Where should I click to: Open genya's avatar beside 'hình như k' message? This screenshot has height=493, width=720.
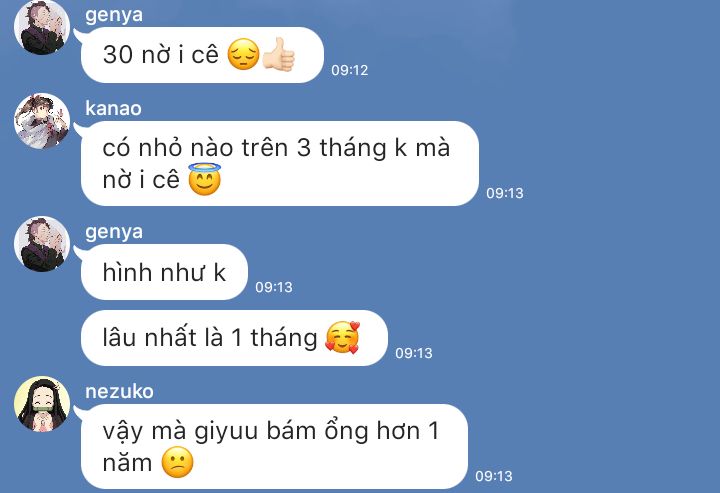(42, 244)
